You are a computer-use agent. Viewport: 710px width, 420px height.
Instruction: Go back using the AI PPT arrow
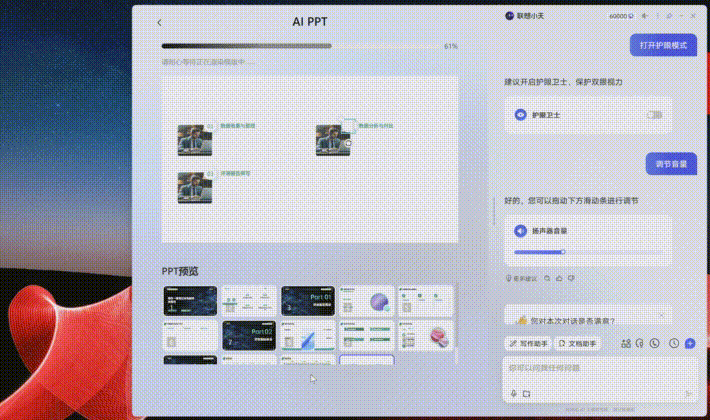pos(160,21)
